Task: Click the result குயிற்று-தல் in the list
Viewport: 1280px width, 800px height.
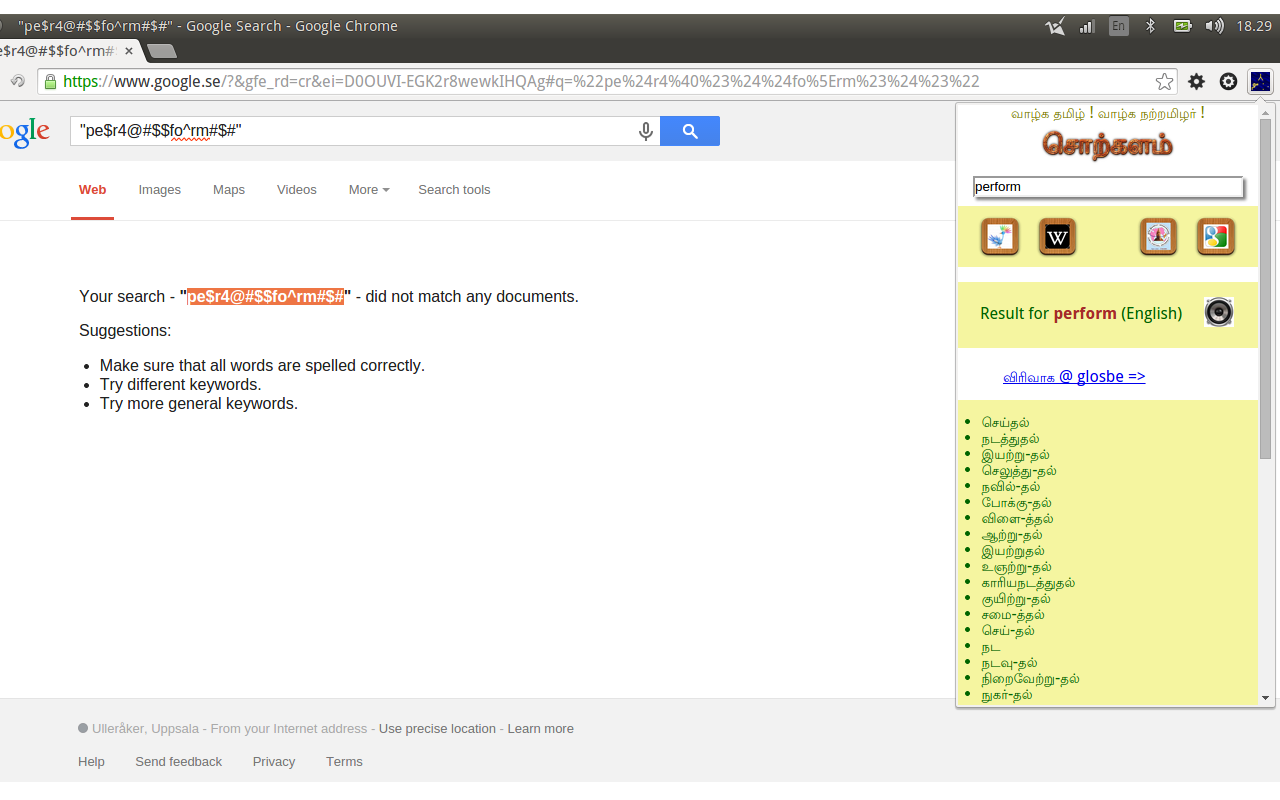Action: click(1016, 599)
